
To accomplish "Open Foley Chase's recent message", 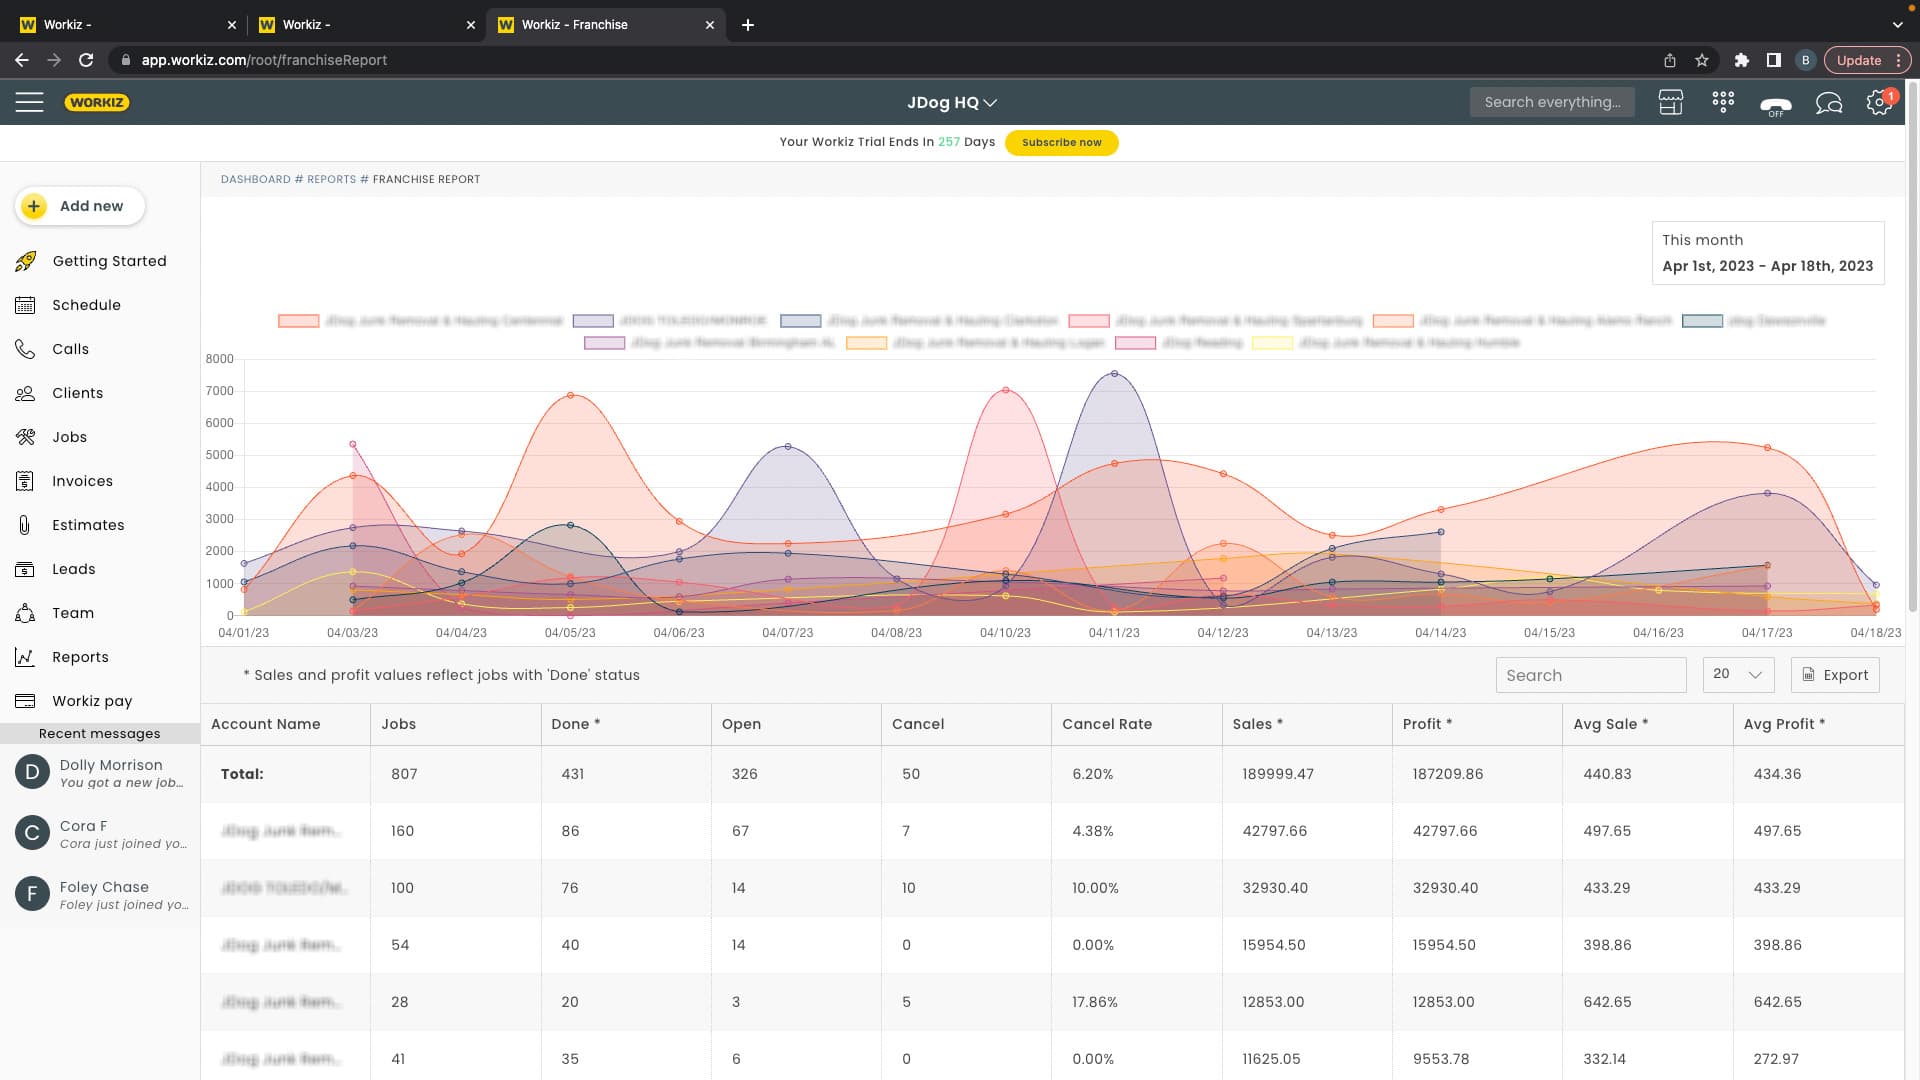I will pyautogui.click(x=100, y=895).
